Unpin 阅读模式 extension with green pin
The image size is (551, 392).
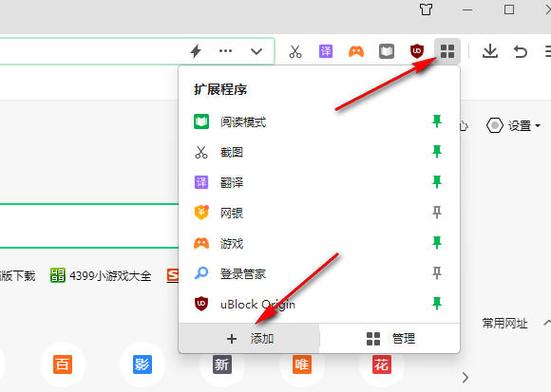click(437, 121)
